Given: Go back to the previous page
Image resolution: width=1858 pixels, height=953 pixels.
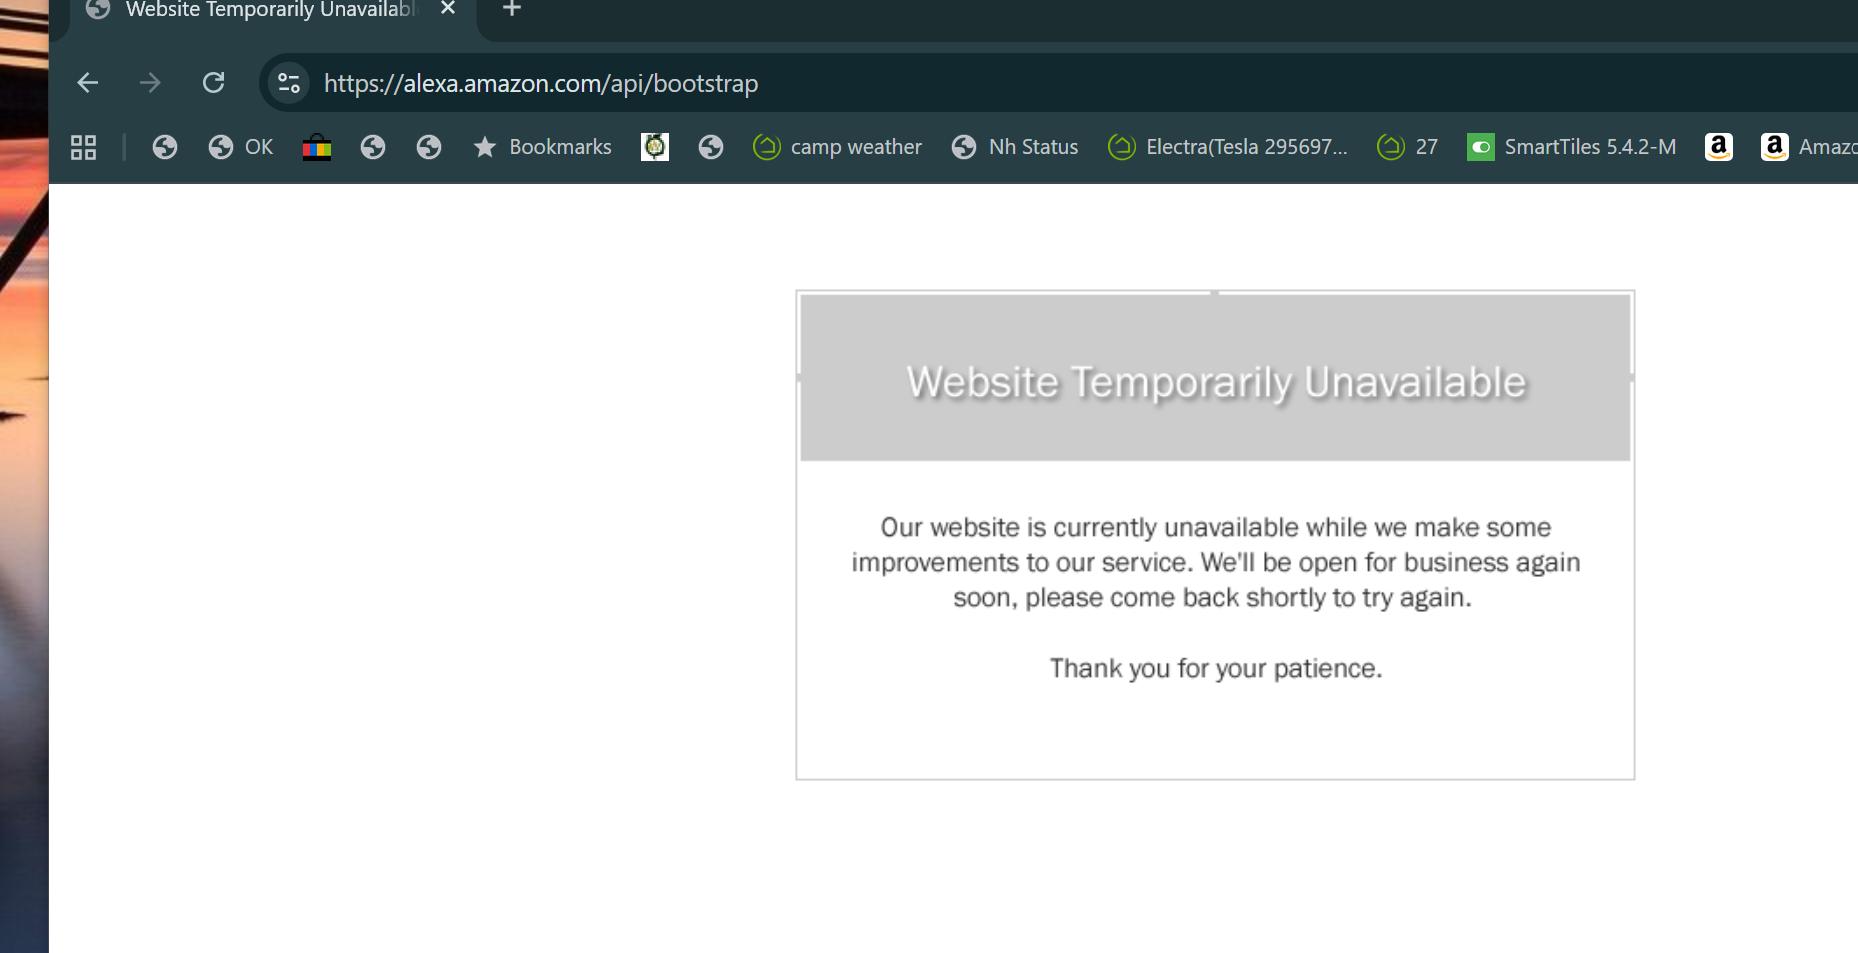Looking at the screenshot, I should coord(88,83).
